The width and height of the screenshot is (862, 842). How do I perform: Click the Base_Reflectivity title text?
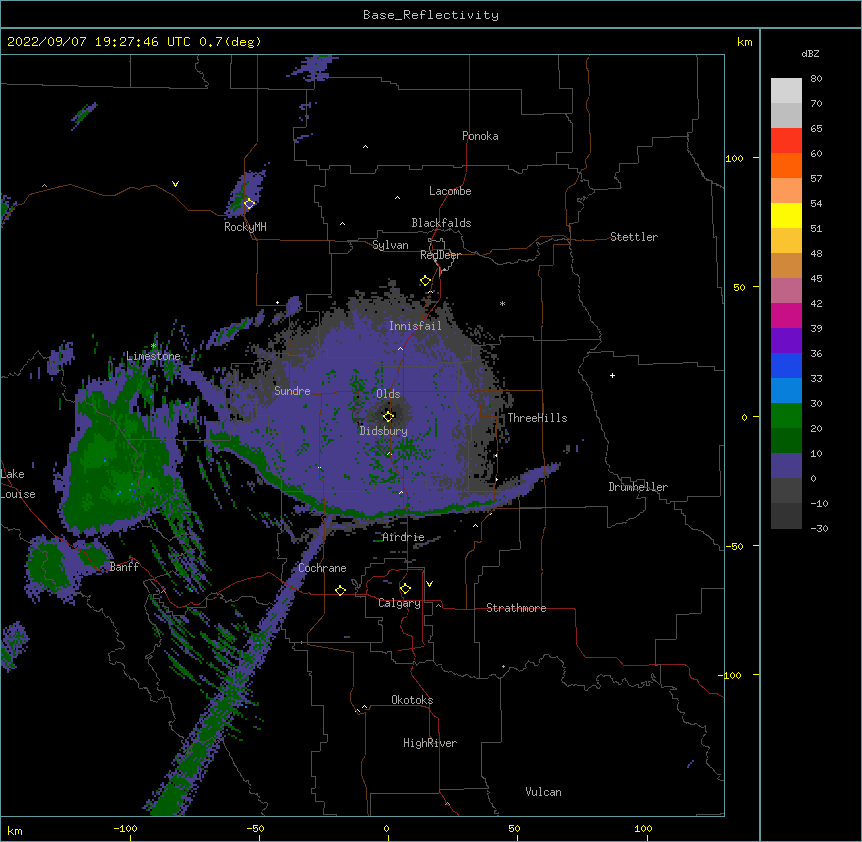pos(431,15)
